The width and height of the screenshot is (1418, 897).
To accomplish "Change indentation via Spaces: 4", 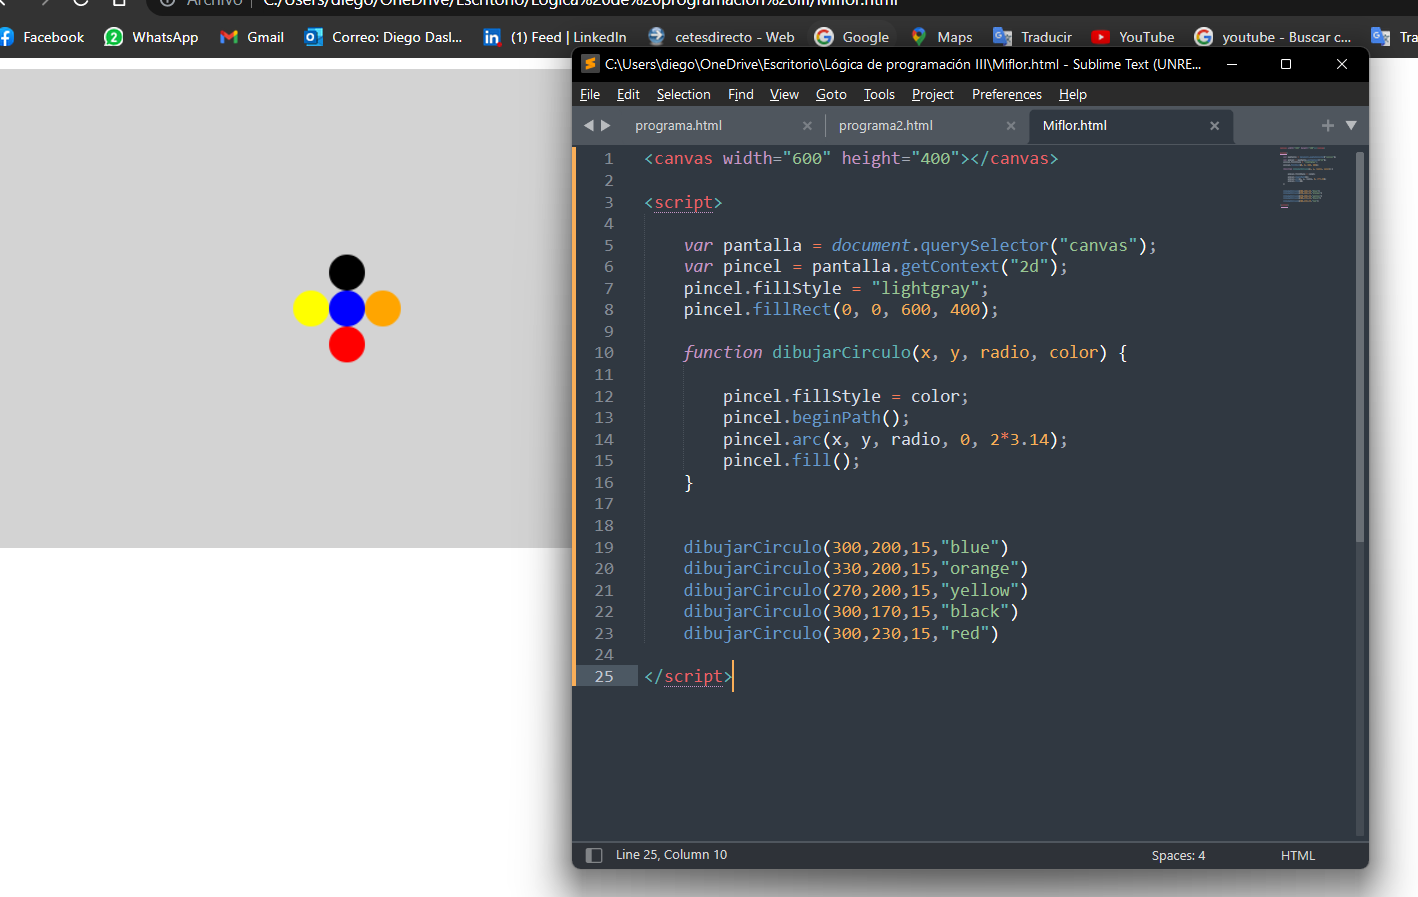I will coord(1178,855).
